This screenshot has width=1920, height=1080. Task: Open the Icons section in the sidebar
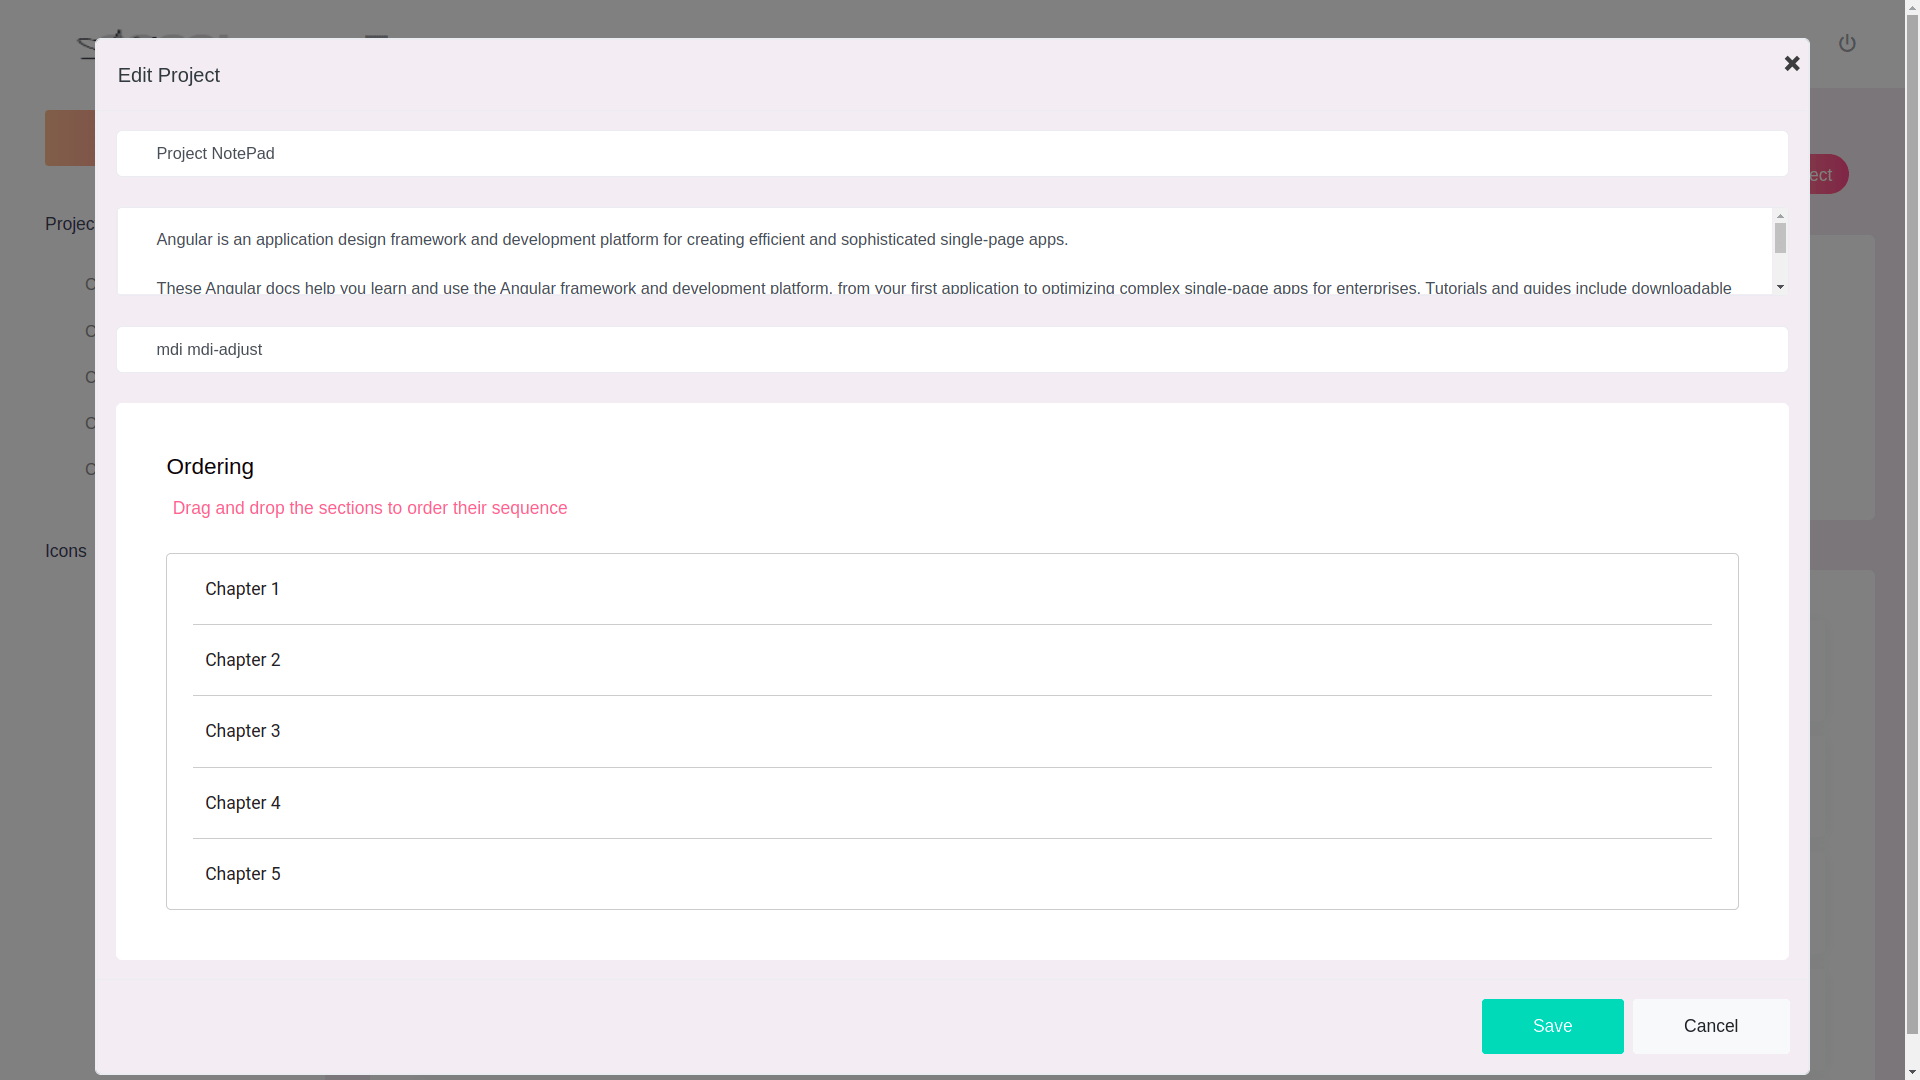[66, 551]
